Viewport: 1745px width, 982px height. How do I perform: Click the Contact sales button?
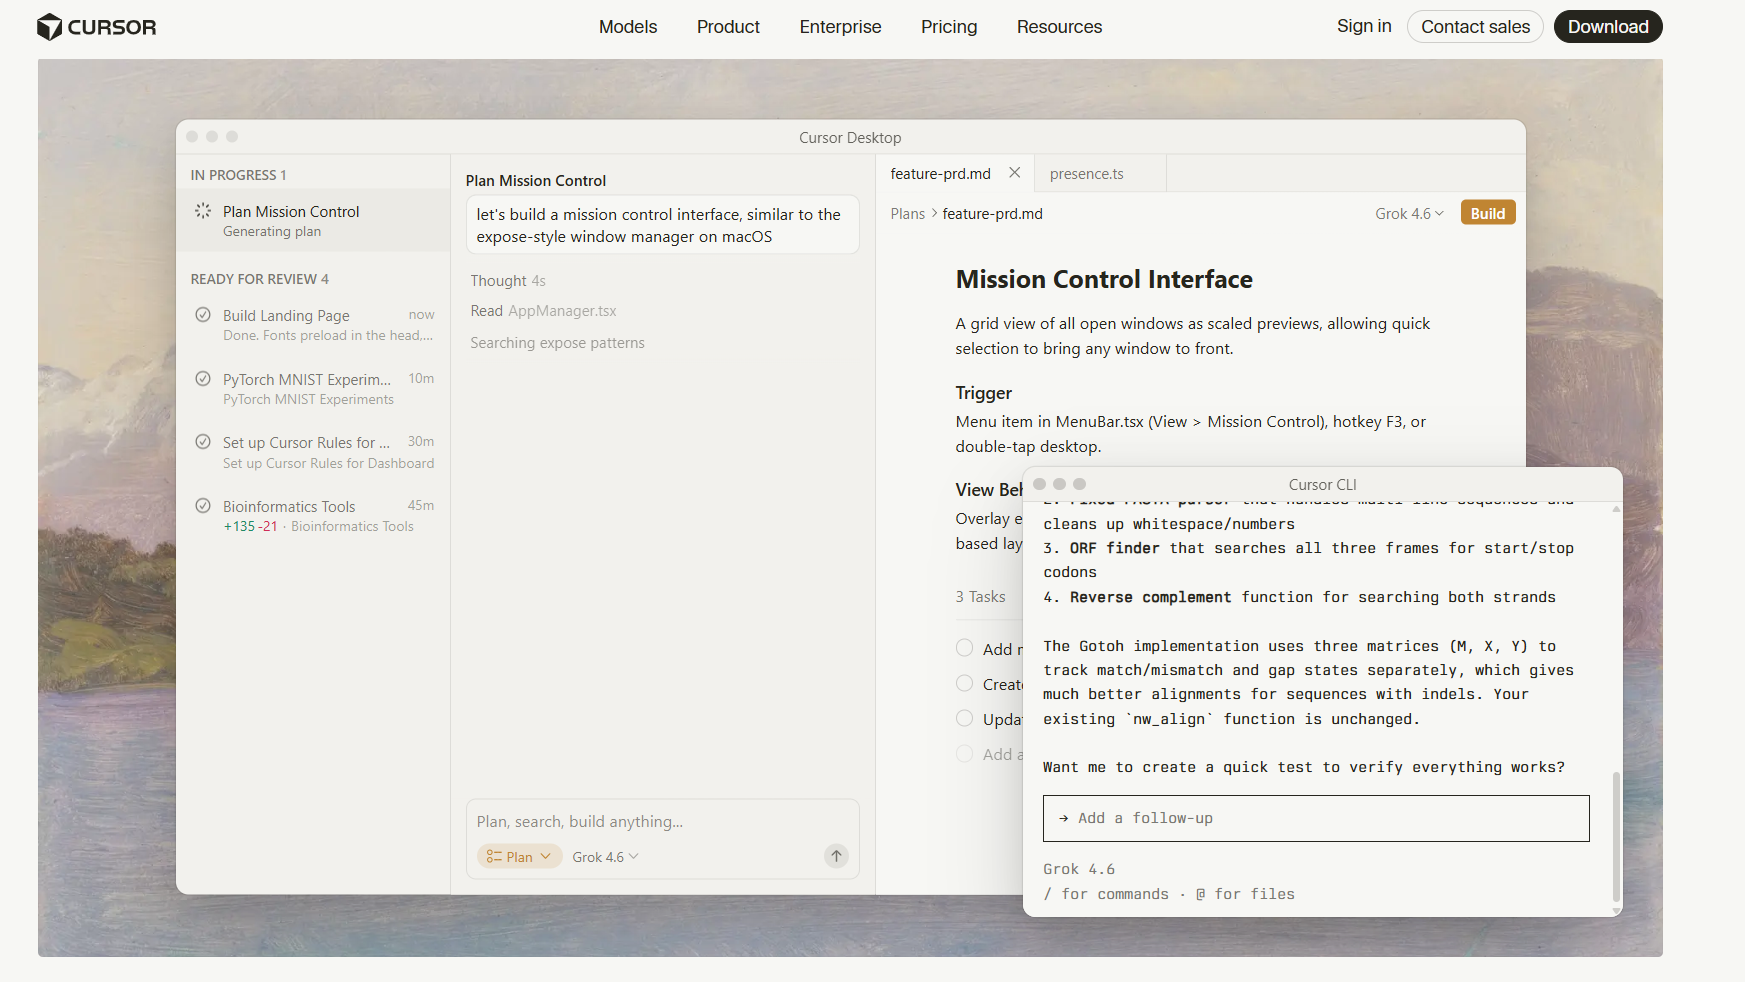pyautogui.click(x=1475, y=27)
